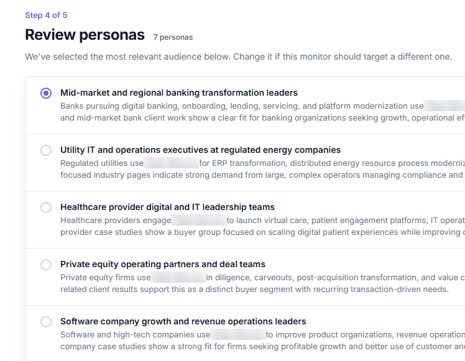
Task: Click the description starting 'Healthcare providers engage'
Action: pyautogui.click(x=263, y=226)
